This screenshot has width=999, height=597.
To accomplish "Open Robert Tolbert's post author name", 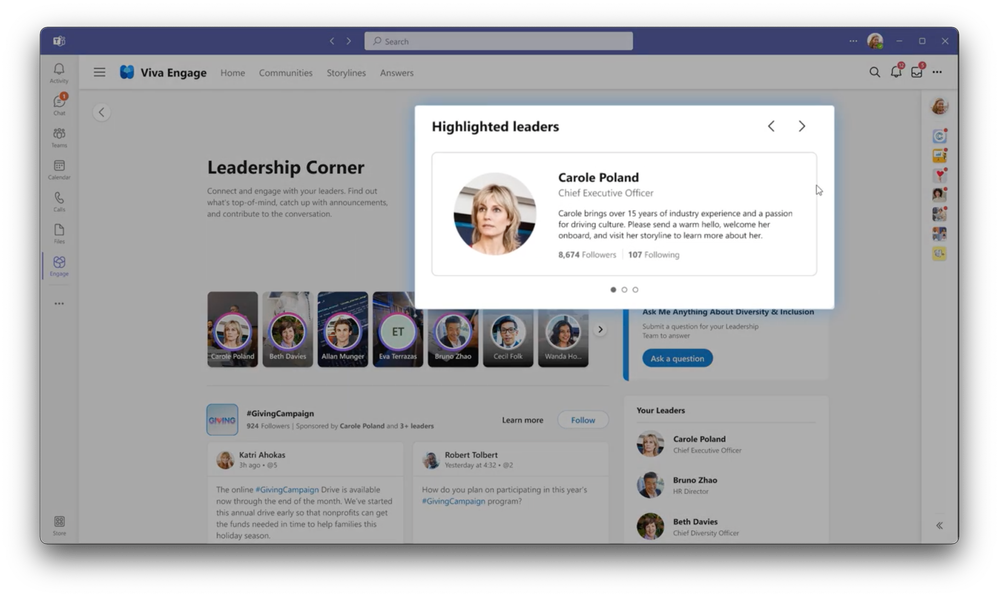I will pyautogui.click(x=471, y=455).
